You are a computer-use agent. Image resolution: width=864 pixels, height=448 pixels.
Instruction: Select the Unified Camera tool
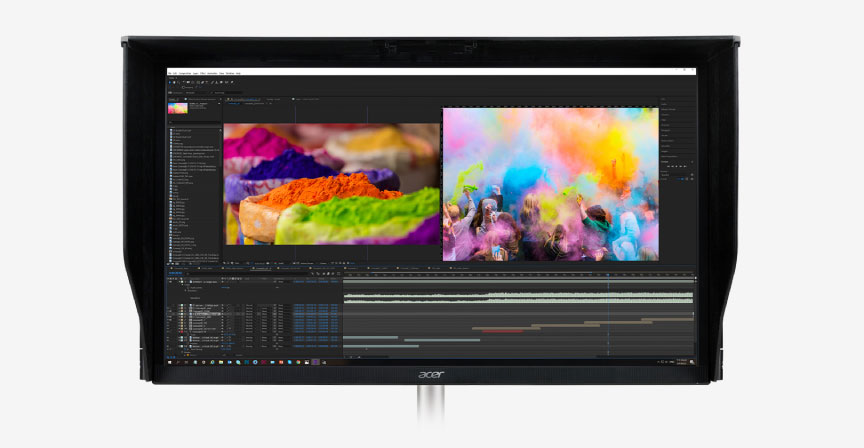tap(188, 83)
